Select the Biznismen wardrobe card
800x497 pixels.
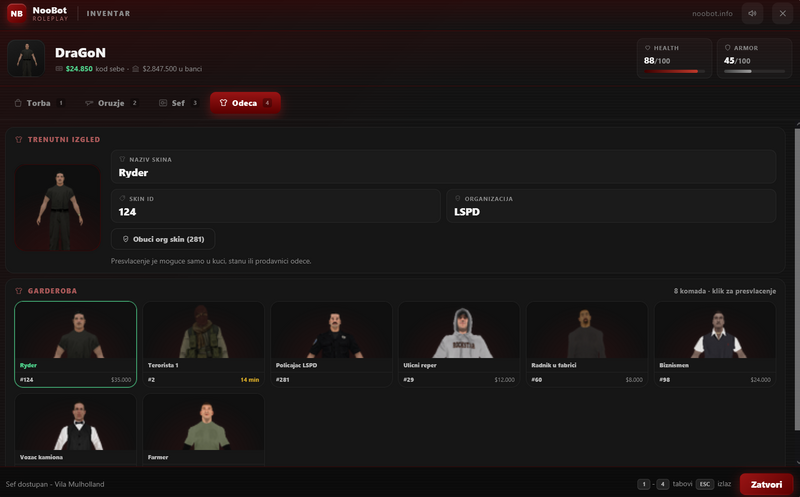click(715, 344)
